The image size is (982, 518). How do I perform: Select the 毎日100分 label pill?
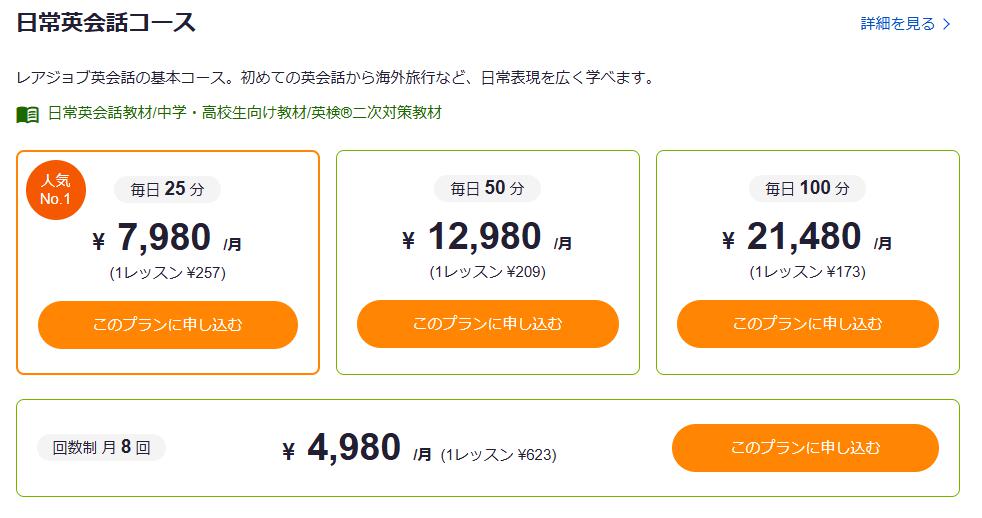click(807, 188)
